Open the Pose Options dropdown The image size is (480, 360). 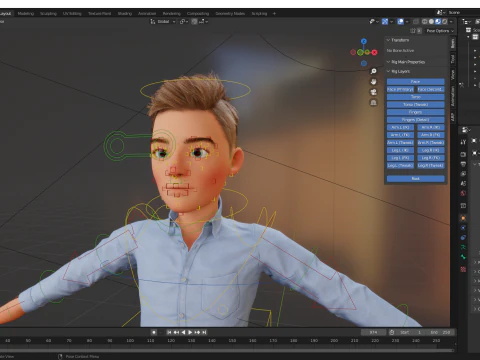[x=440, y=31]
